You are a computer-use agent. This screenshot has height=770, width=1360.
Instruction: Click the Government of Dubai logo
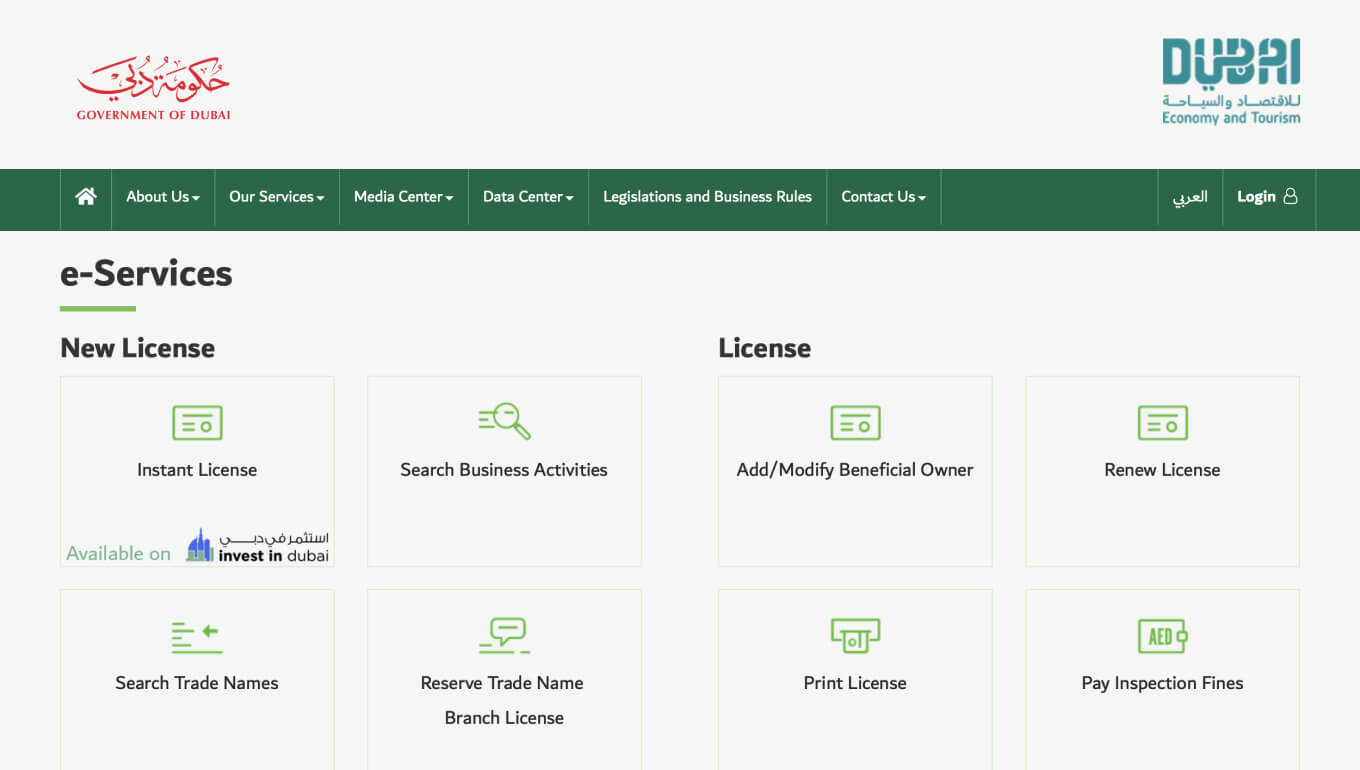[x=153, y=88]
